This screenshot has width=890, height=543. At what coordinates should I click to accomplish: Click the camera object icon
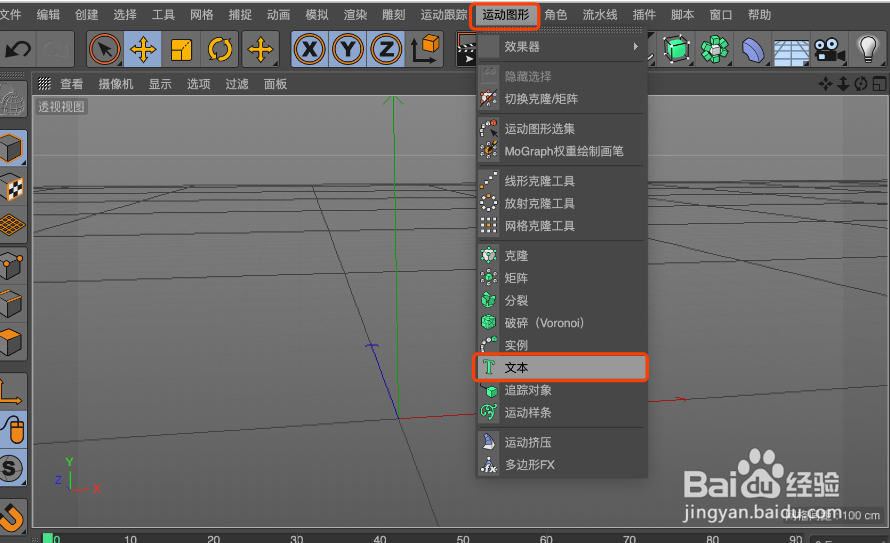pyautogui.click(x=829, y=50)
